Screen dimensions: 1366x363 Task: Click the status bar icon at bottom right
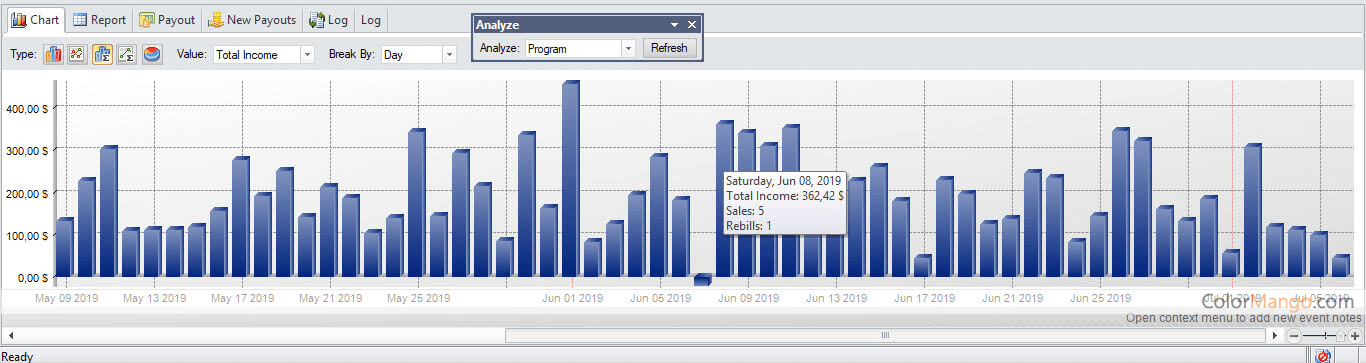[x=1323, y=356]
